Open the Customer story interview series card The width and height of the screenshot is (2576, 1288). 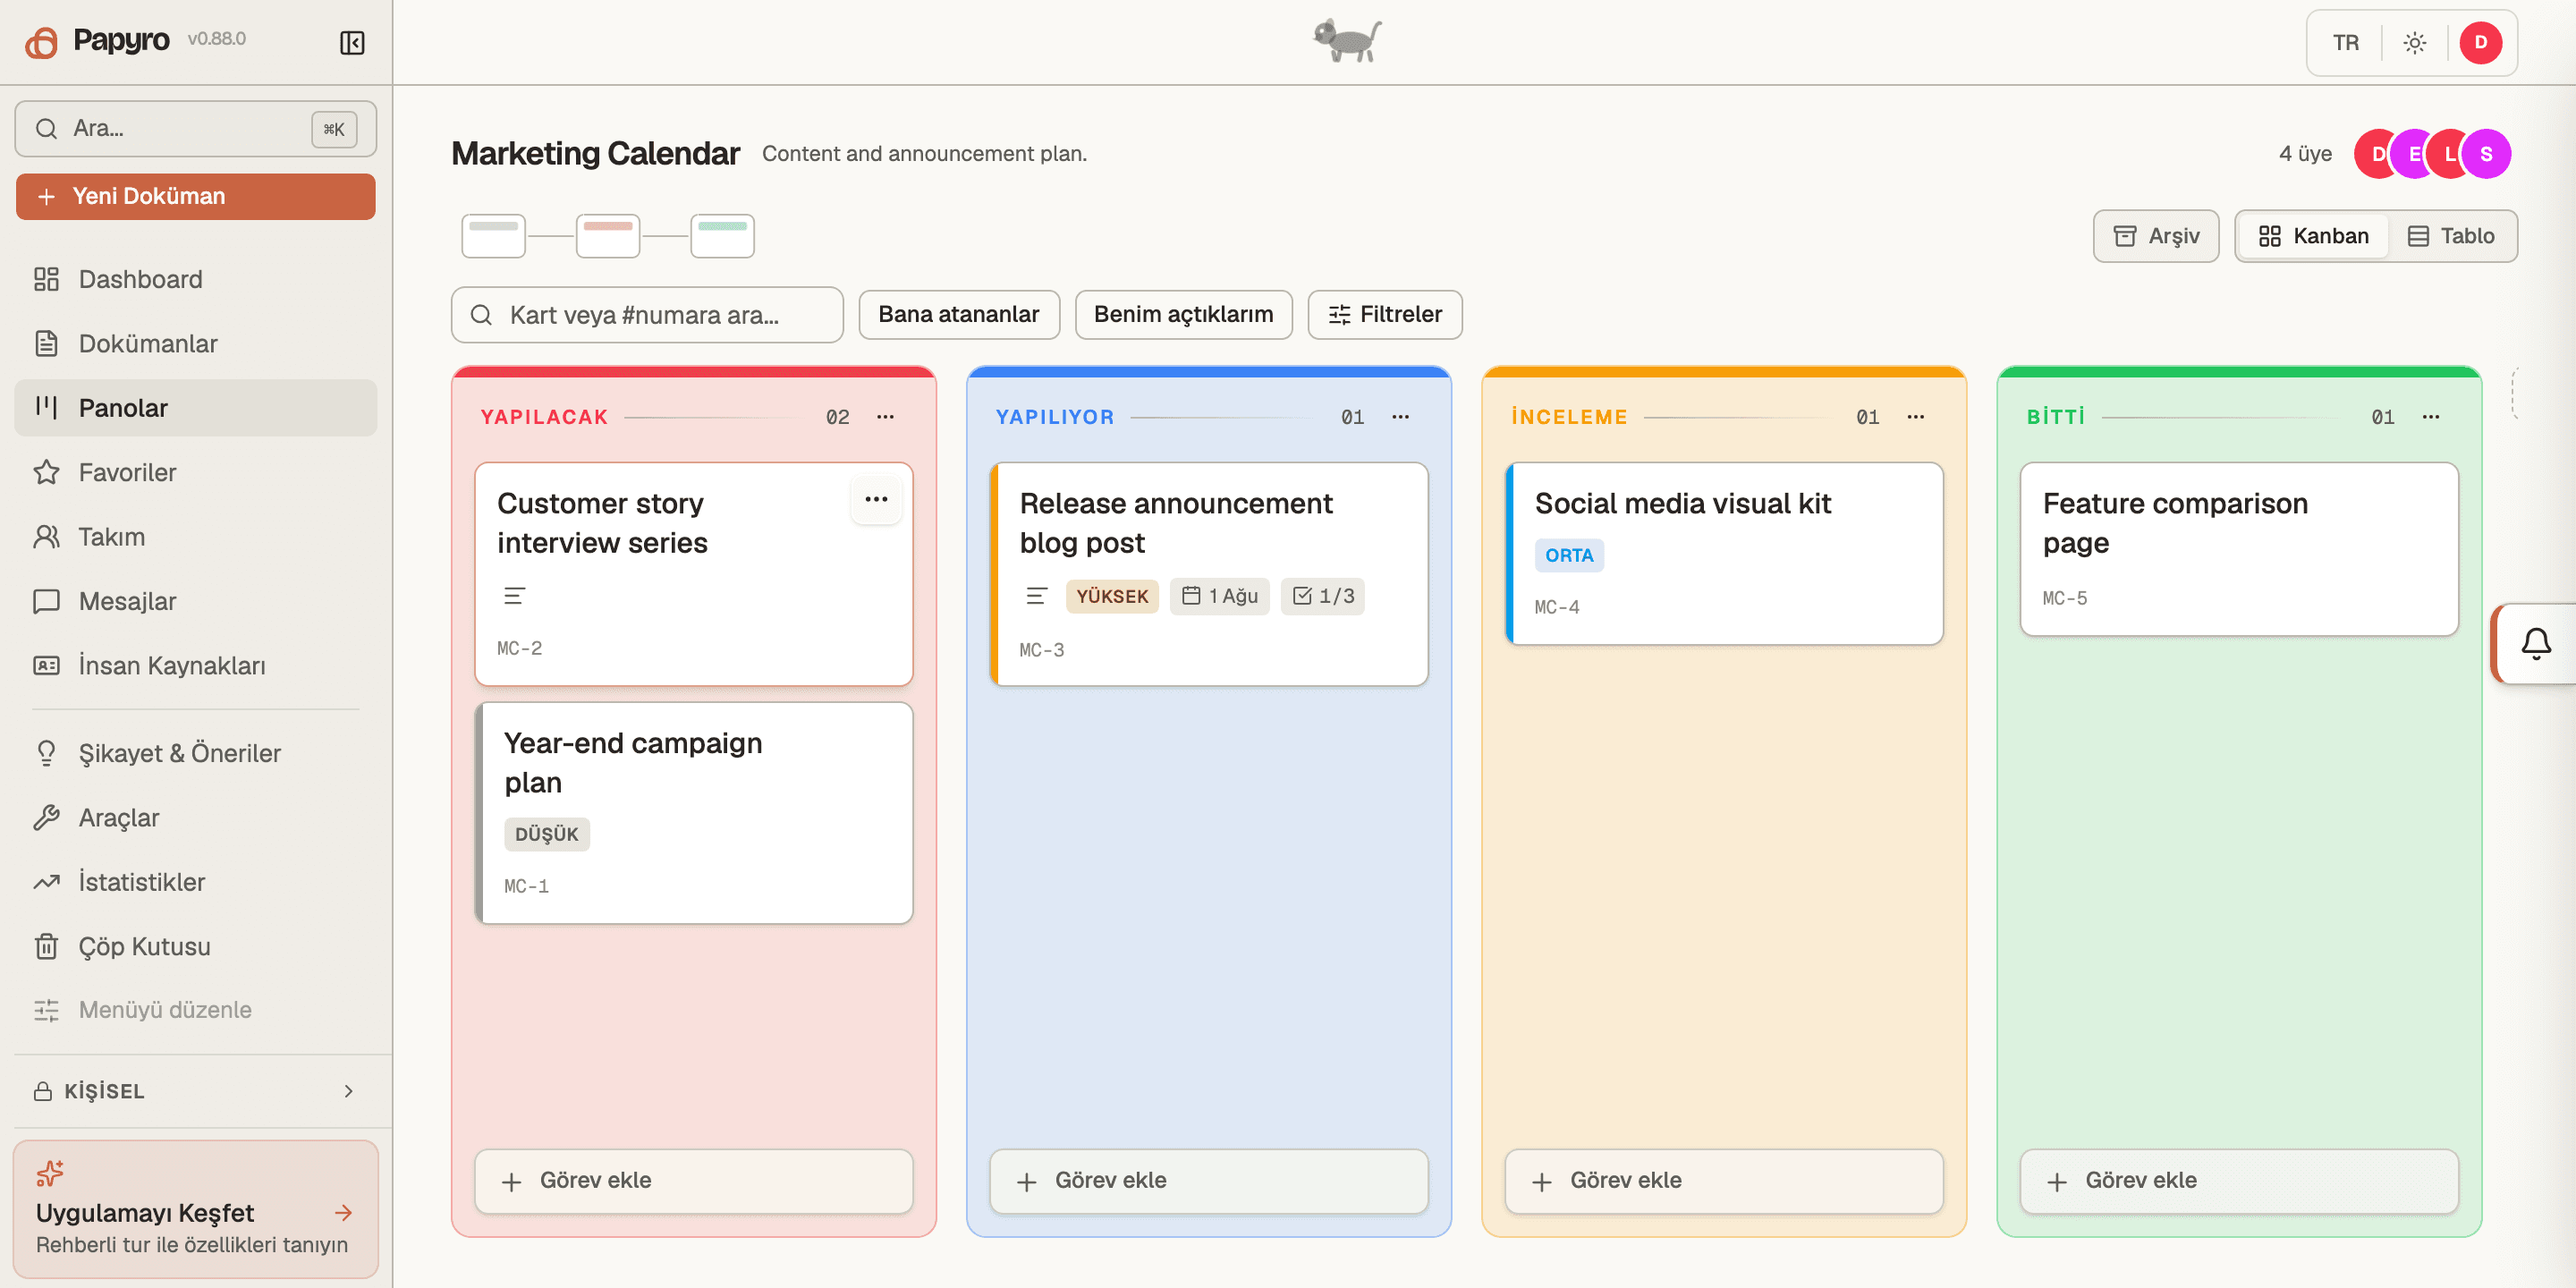pos(694,574)
